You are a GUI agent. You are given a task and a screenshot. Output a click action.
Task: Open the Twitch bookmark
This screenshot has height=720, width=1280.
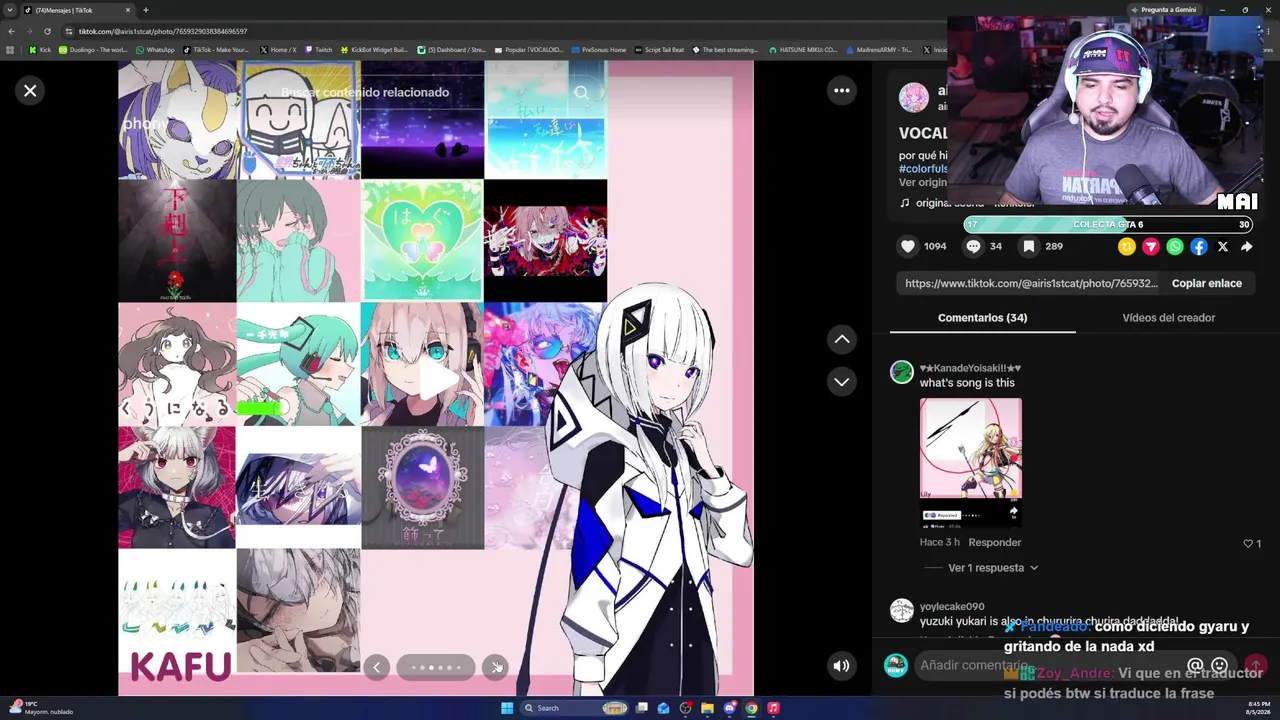319,50
